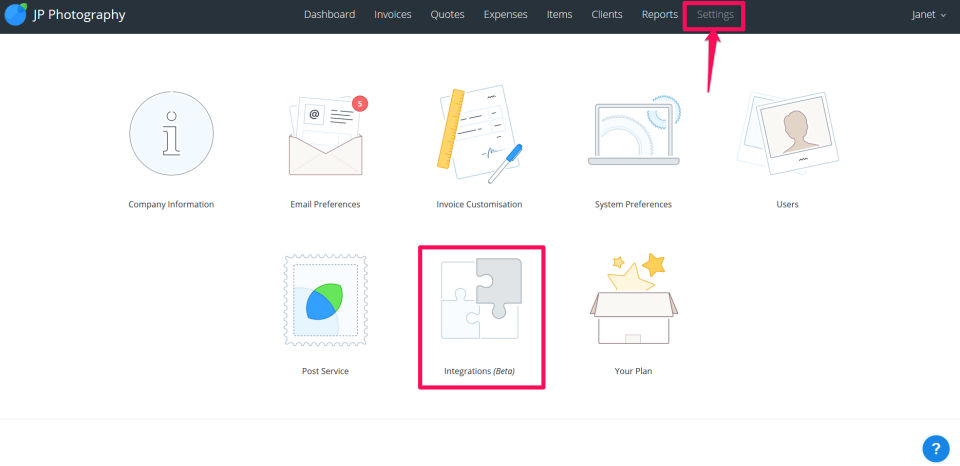Open the Items menu item

[559, 15]
